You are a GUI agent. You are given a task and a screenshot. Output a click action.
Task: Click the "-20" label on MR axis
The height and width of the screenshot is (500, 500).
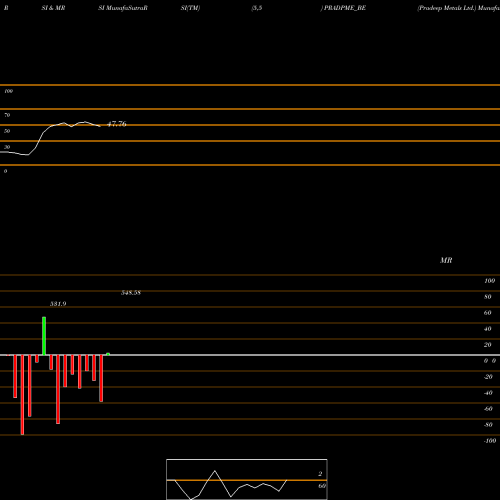[488, 377]
